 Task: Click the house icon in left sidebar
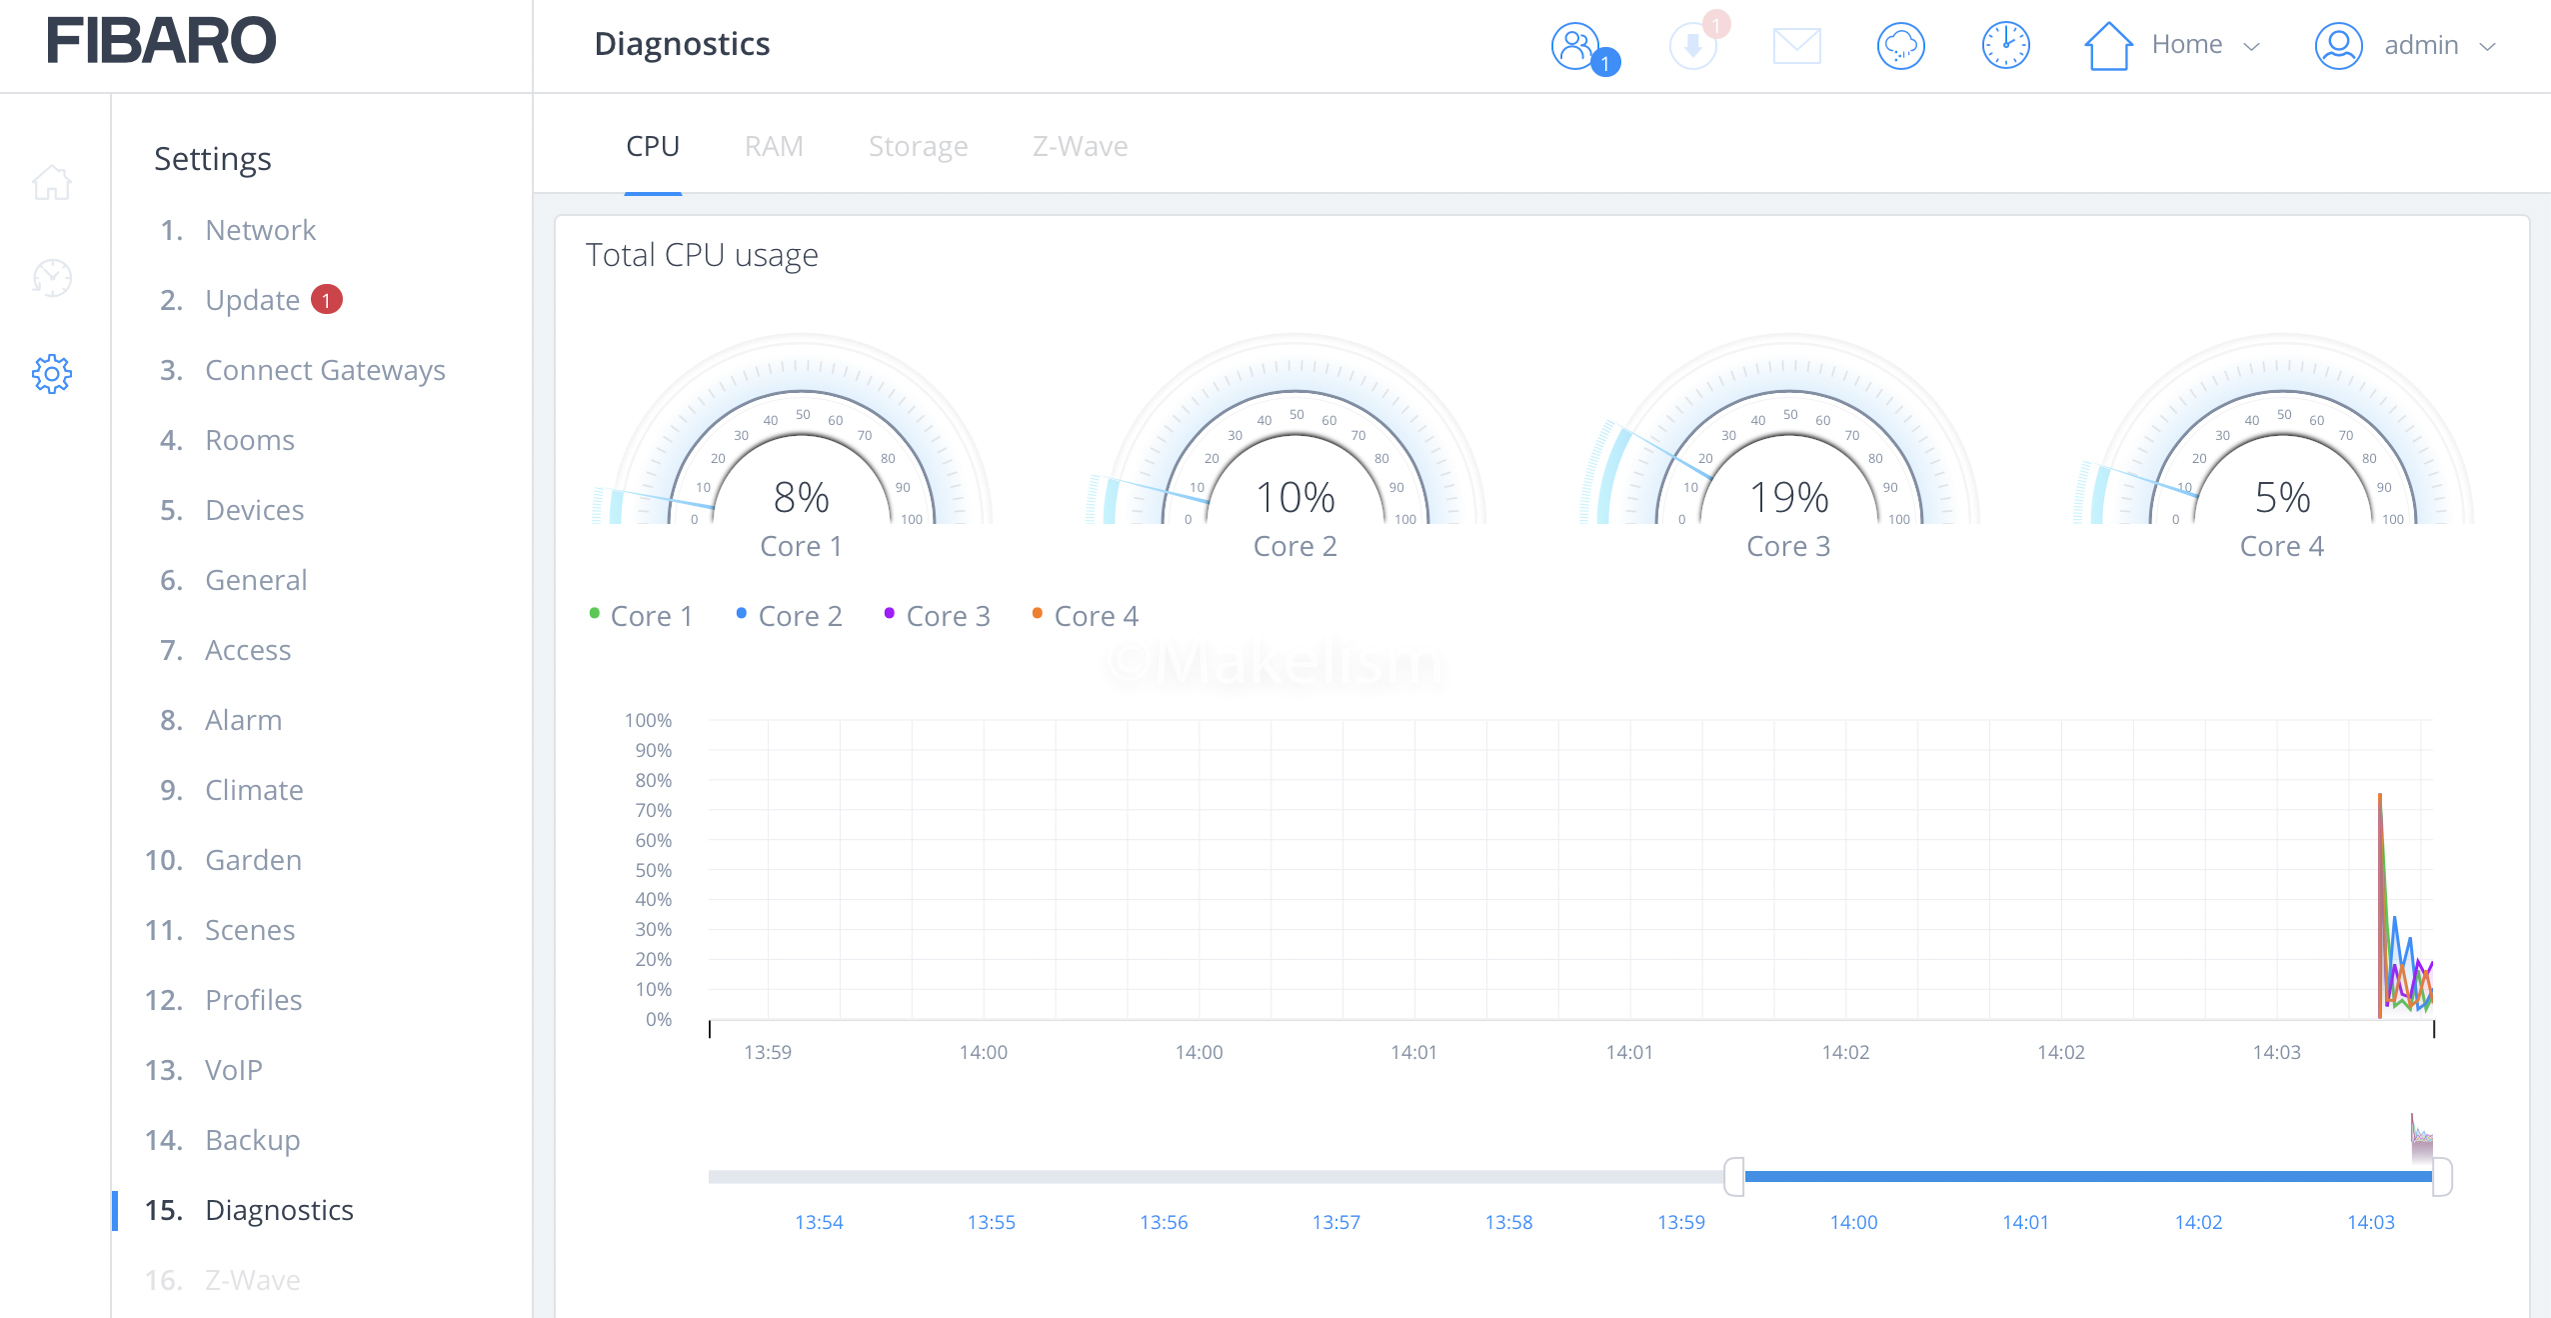52,183
